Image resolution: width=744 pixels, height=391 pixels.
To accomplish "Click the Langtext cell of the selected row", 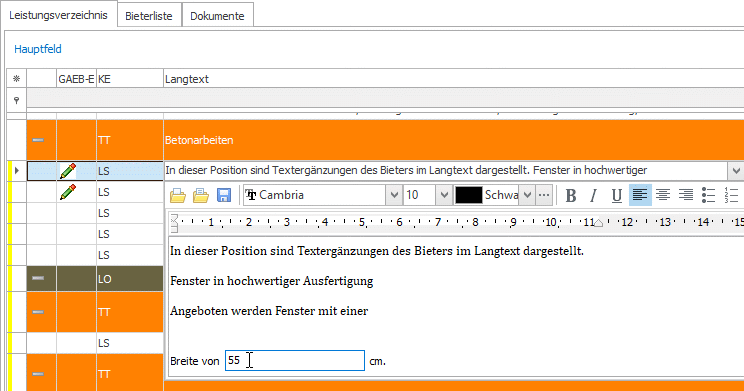I will [446, 170].
